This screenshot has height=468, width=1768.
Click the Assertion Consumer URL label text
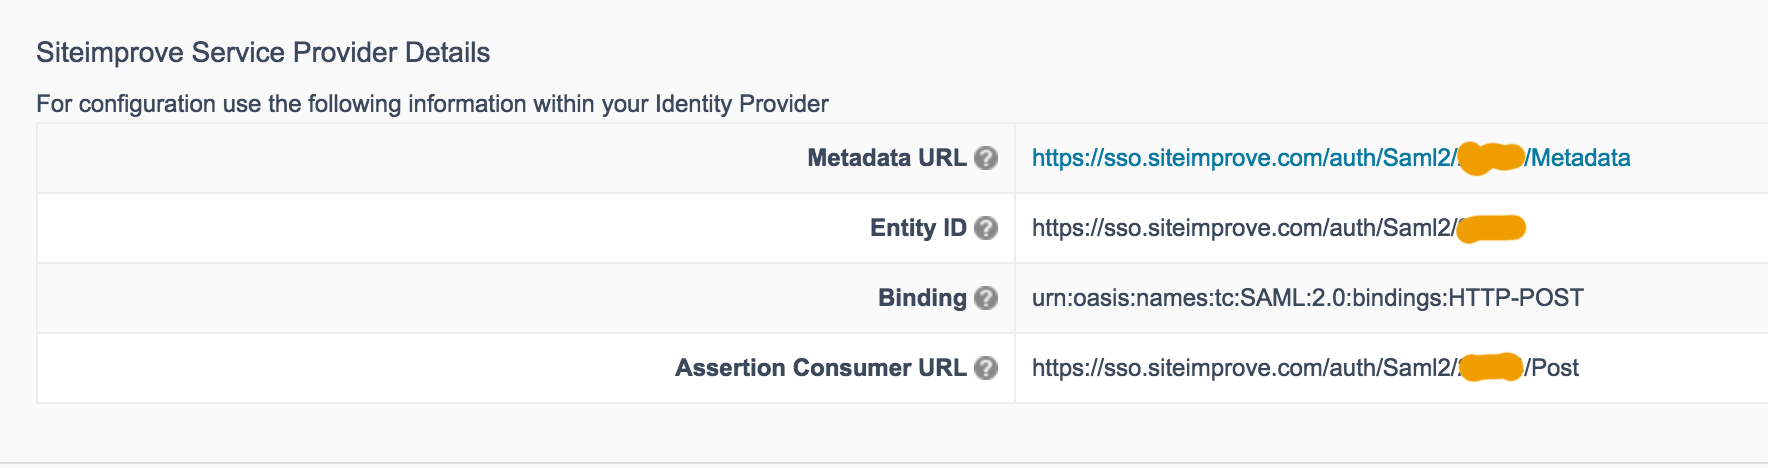820,368
